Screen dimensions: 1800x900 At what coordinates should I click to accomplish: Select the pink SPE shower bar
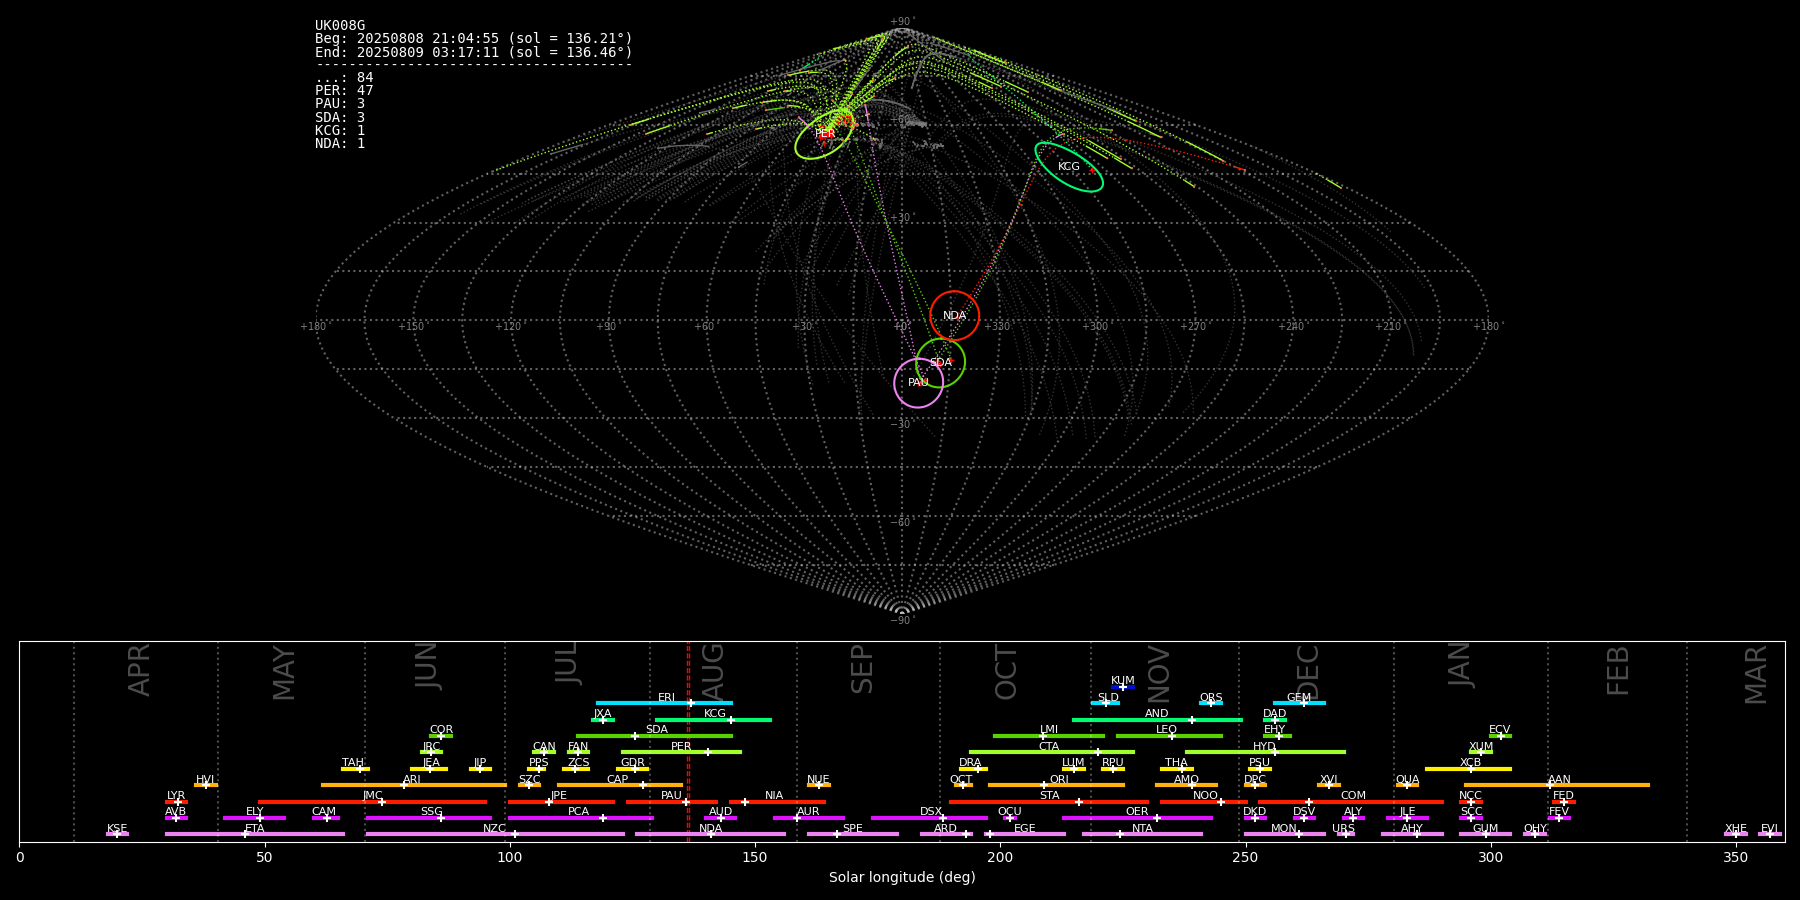coord(853,834)
